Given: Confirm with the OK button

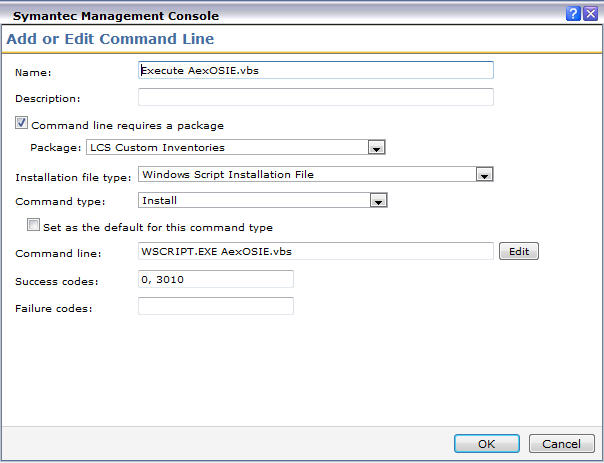Looking at the screenshot, I should click(487, 444).
